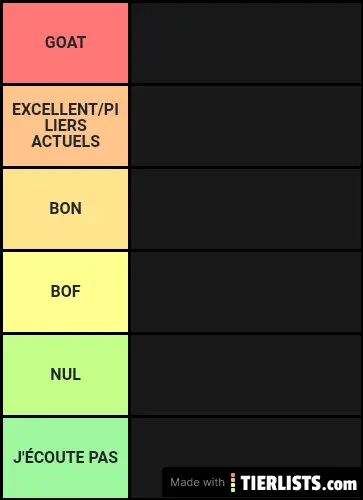Click the TIERLISTS.com colored bar logo icon
Screen dimensions: 363x500
[x=233, y=482]
